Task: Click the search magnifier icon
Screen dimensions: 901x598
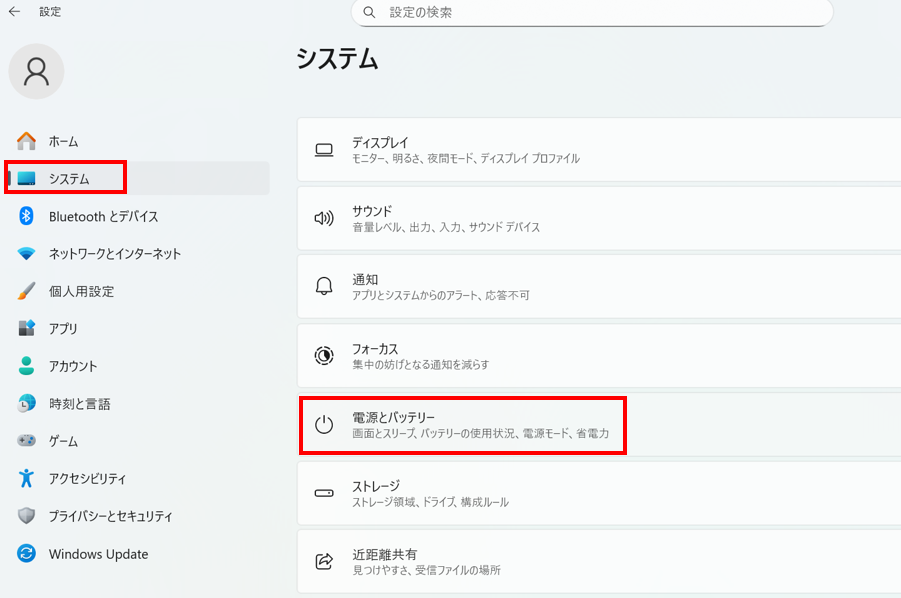Action: click(x=369, y=13)
